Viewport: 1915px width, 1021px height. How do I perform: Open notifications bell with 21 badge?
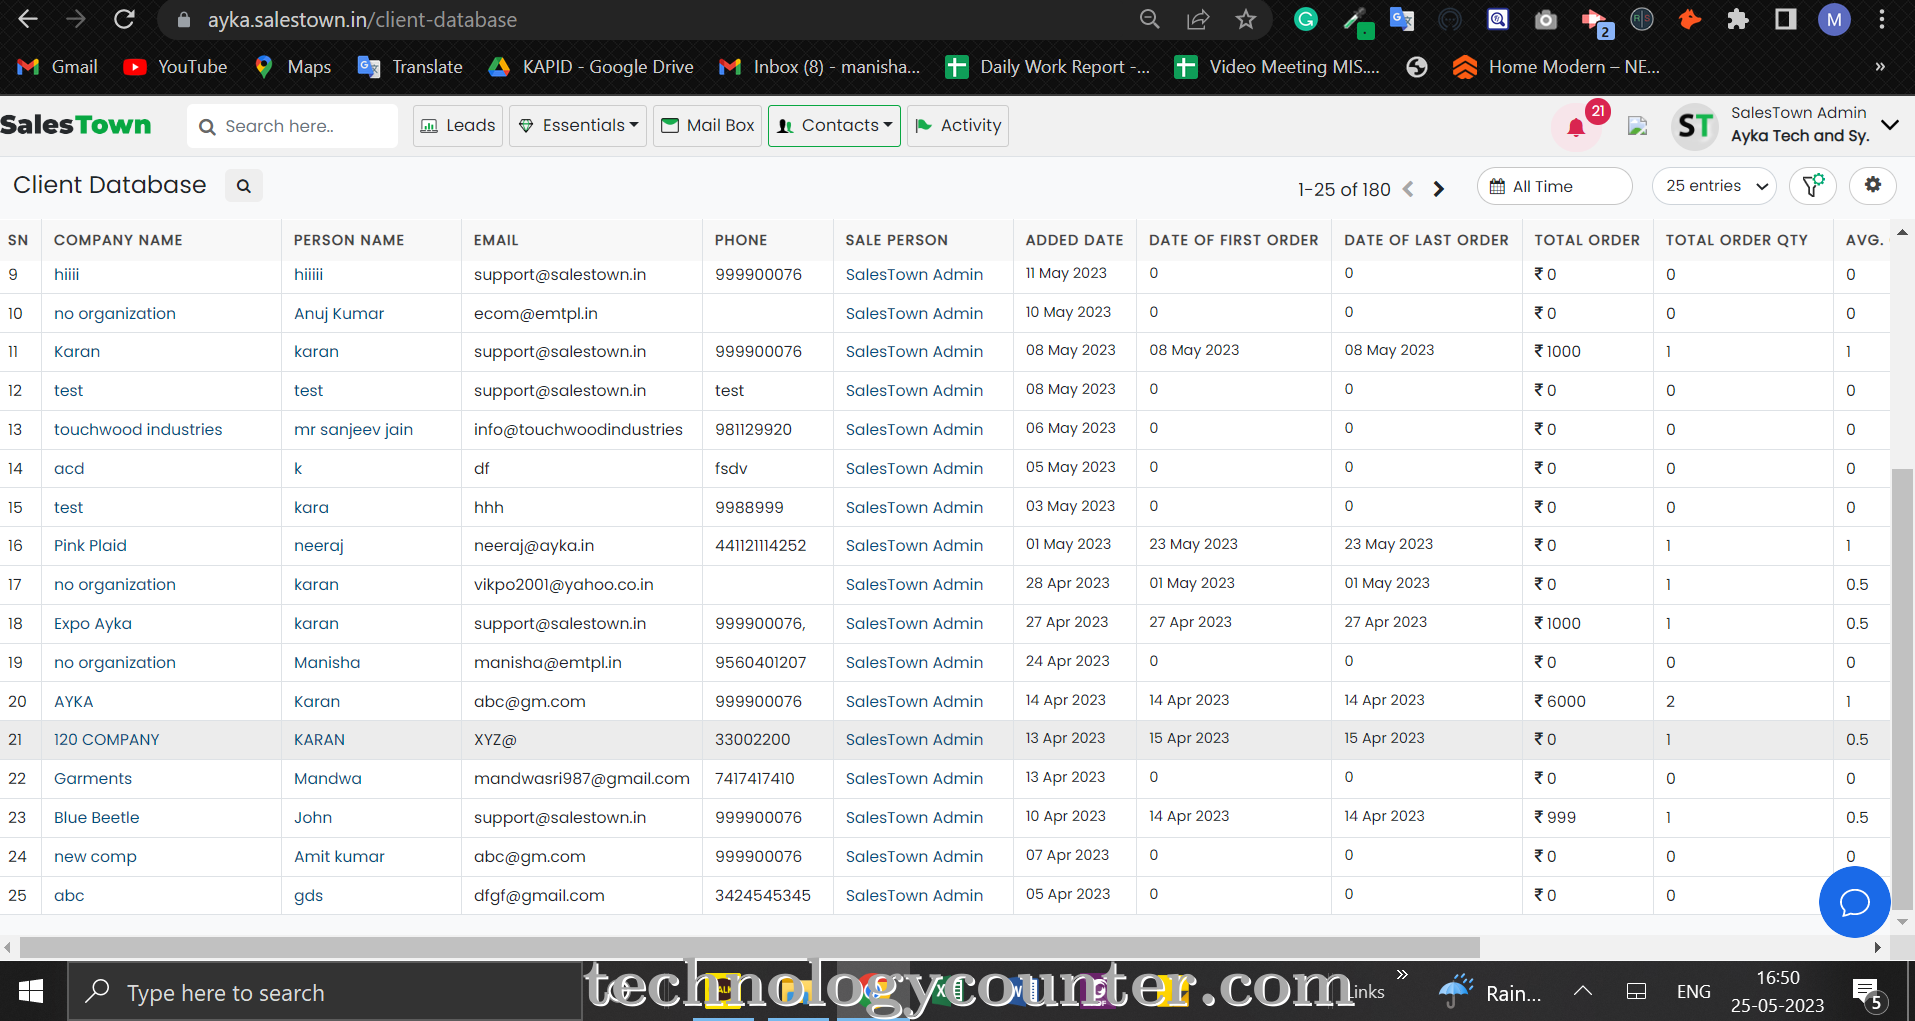click(x=1577, y=127)
